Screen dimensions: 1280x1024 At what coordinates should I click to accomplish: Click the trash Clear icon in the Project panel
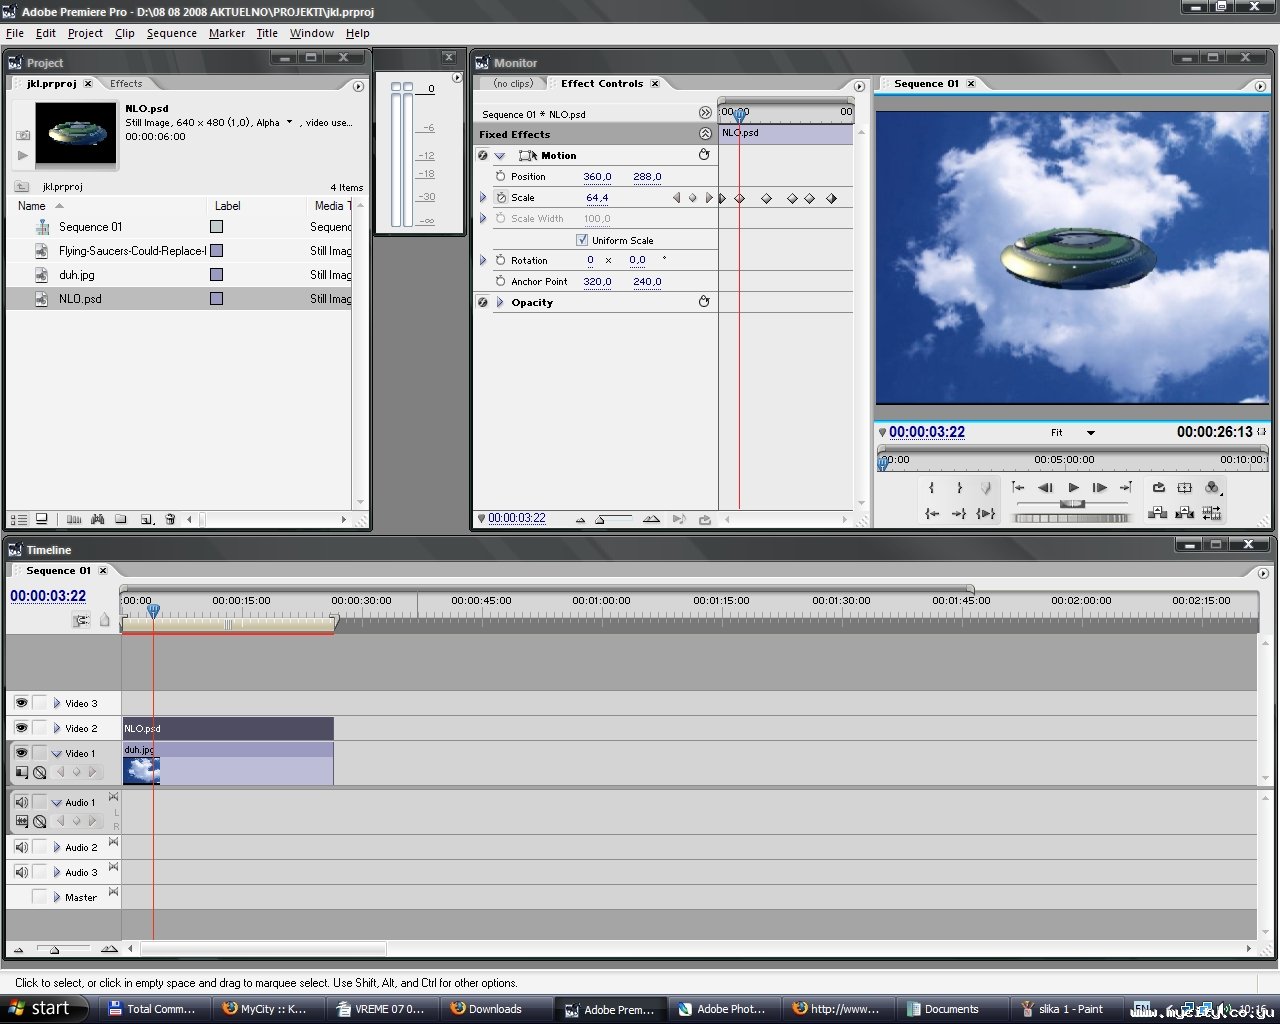pyautogui.click(x=170, y=519)
